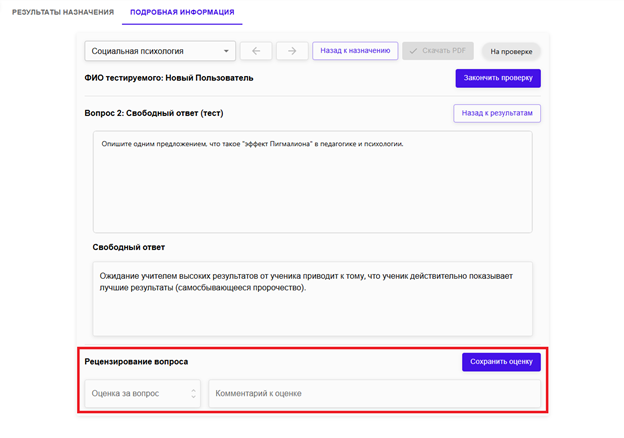Switch to the Результаты назначения tab
Image resolution: width=624 pixels, height=438 pixels.
click(x=63, y=12)
